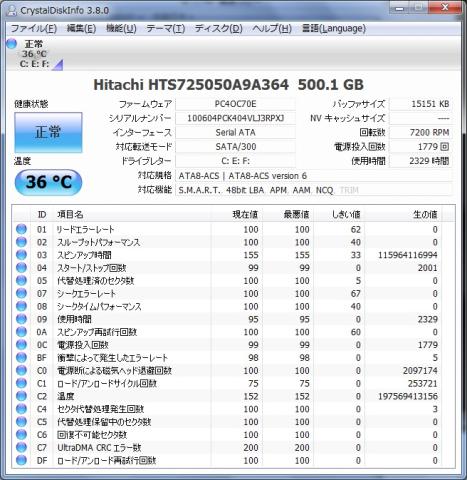Open the 言語(Language) menu

click(334, 29)
